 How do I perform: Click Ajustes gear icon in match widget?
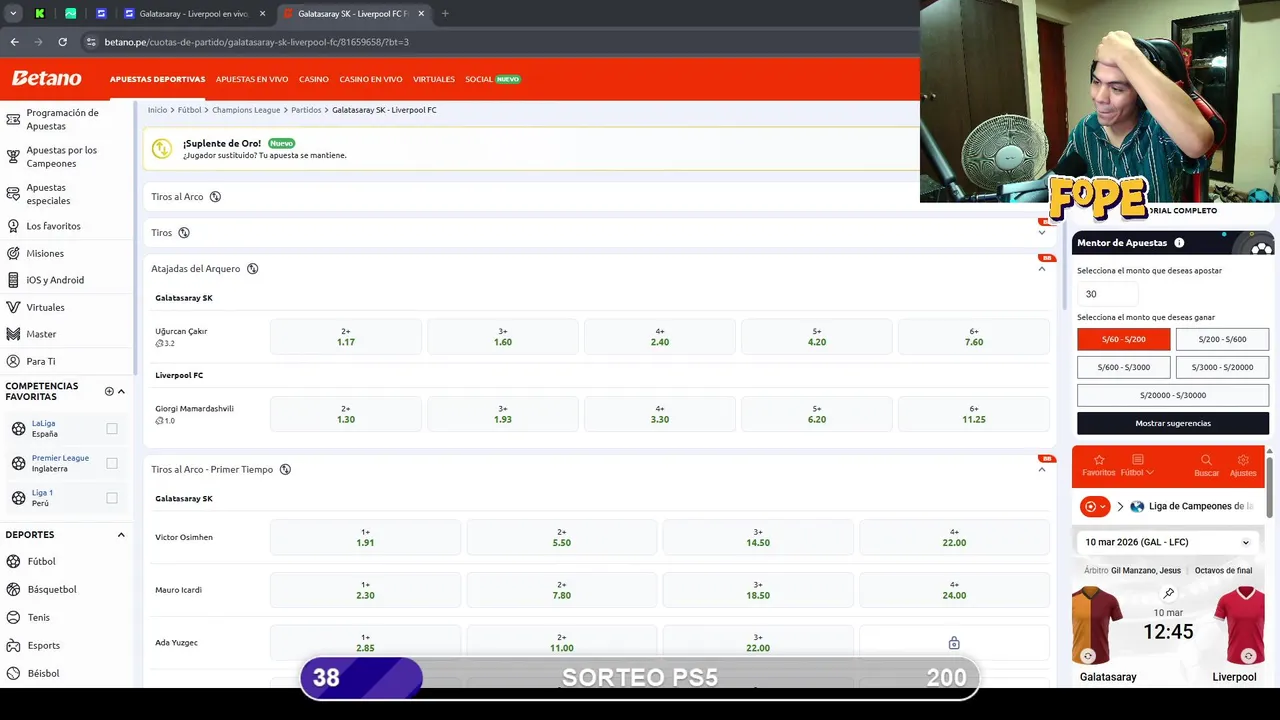click(1243, 460)
